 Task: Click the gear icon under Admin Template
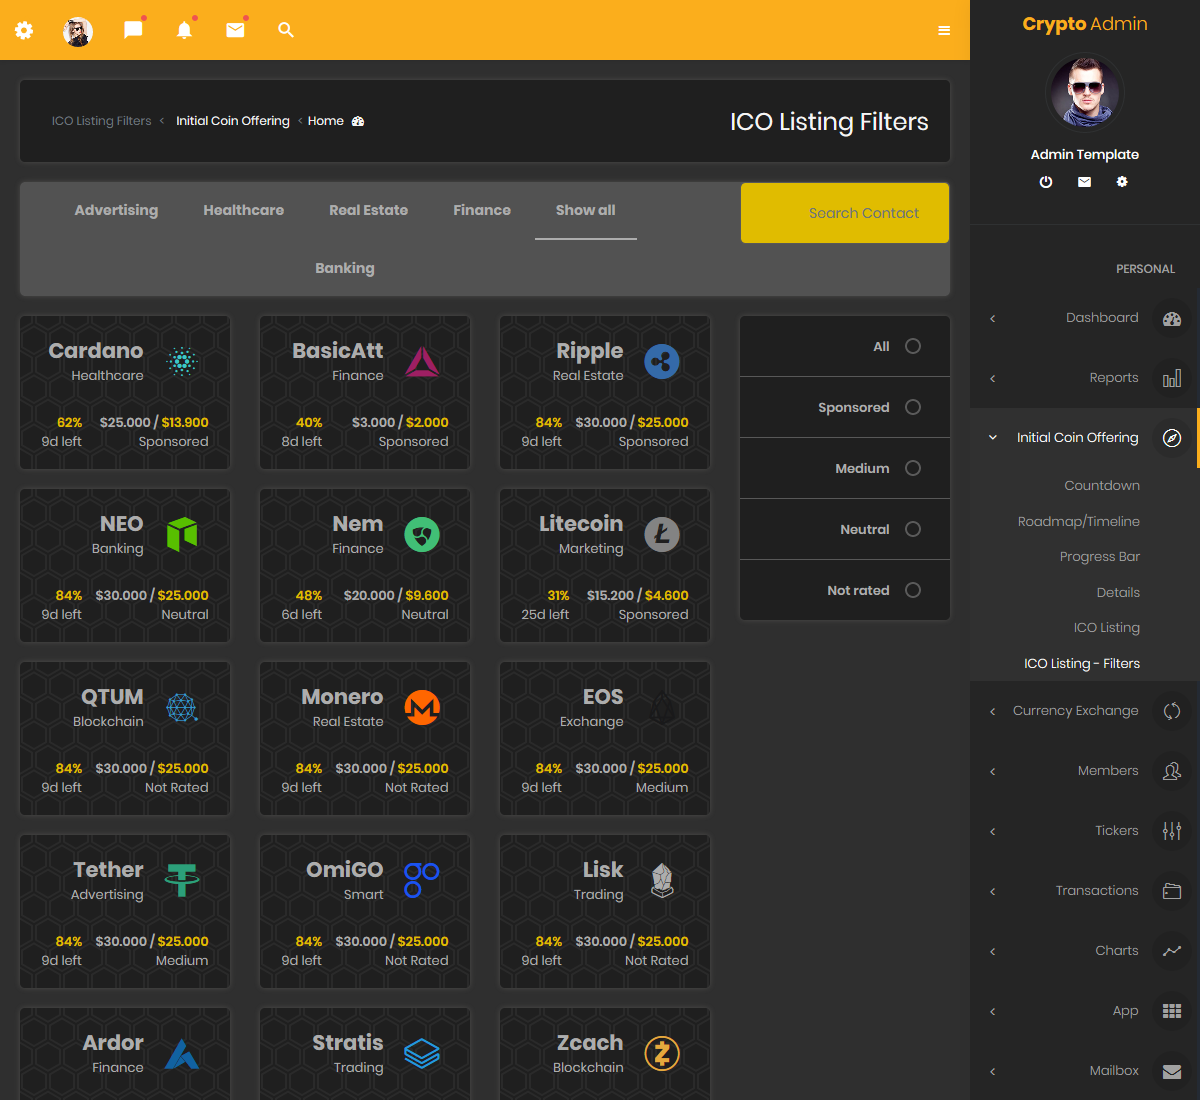click(x=1122, y=182)
